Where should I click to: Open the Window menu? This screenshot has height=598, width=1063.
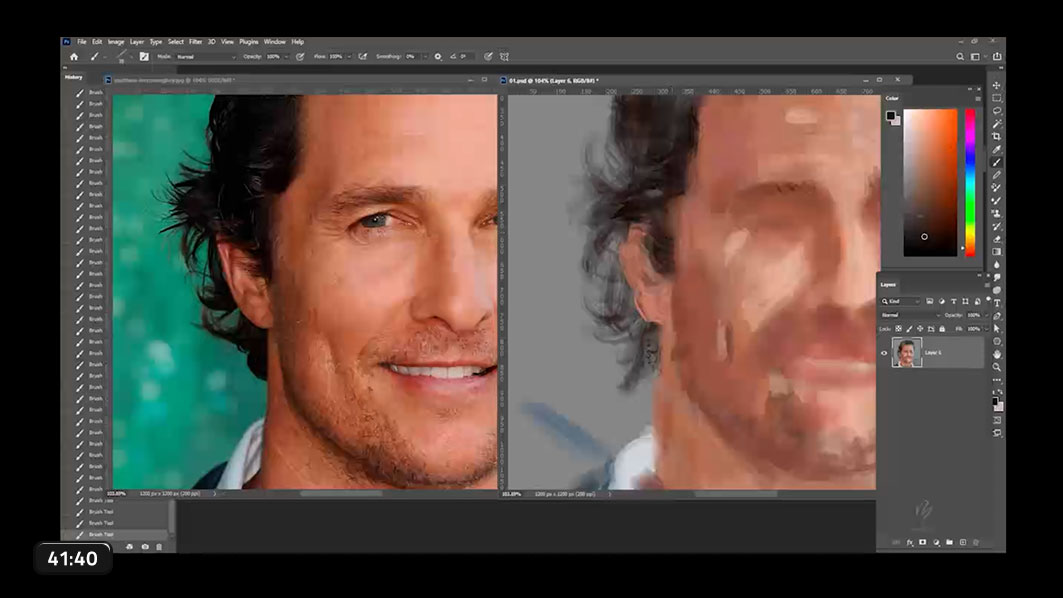click(274, 42)
